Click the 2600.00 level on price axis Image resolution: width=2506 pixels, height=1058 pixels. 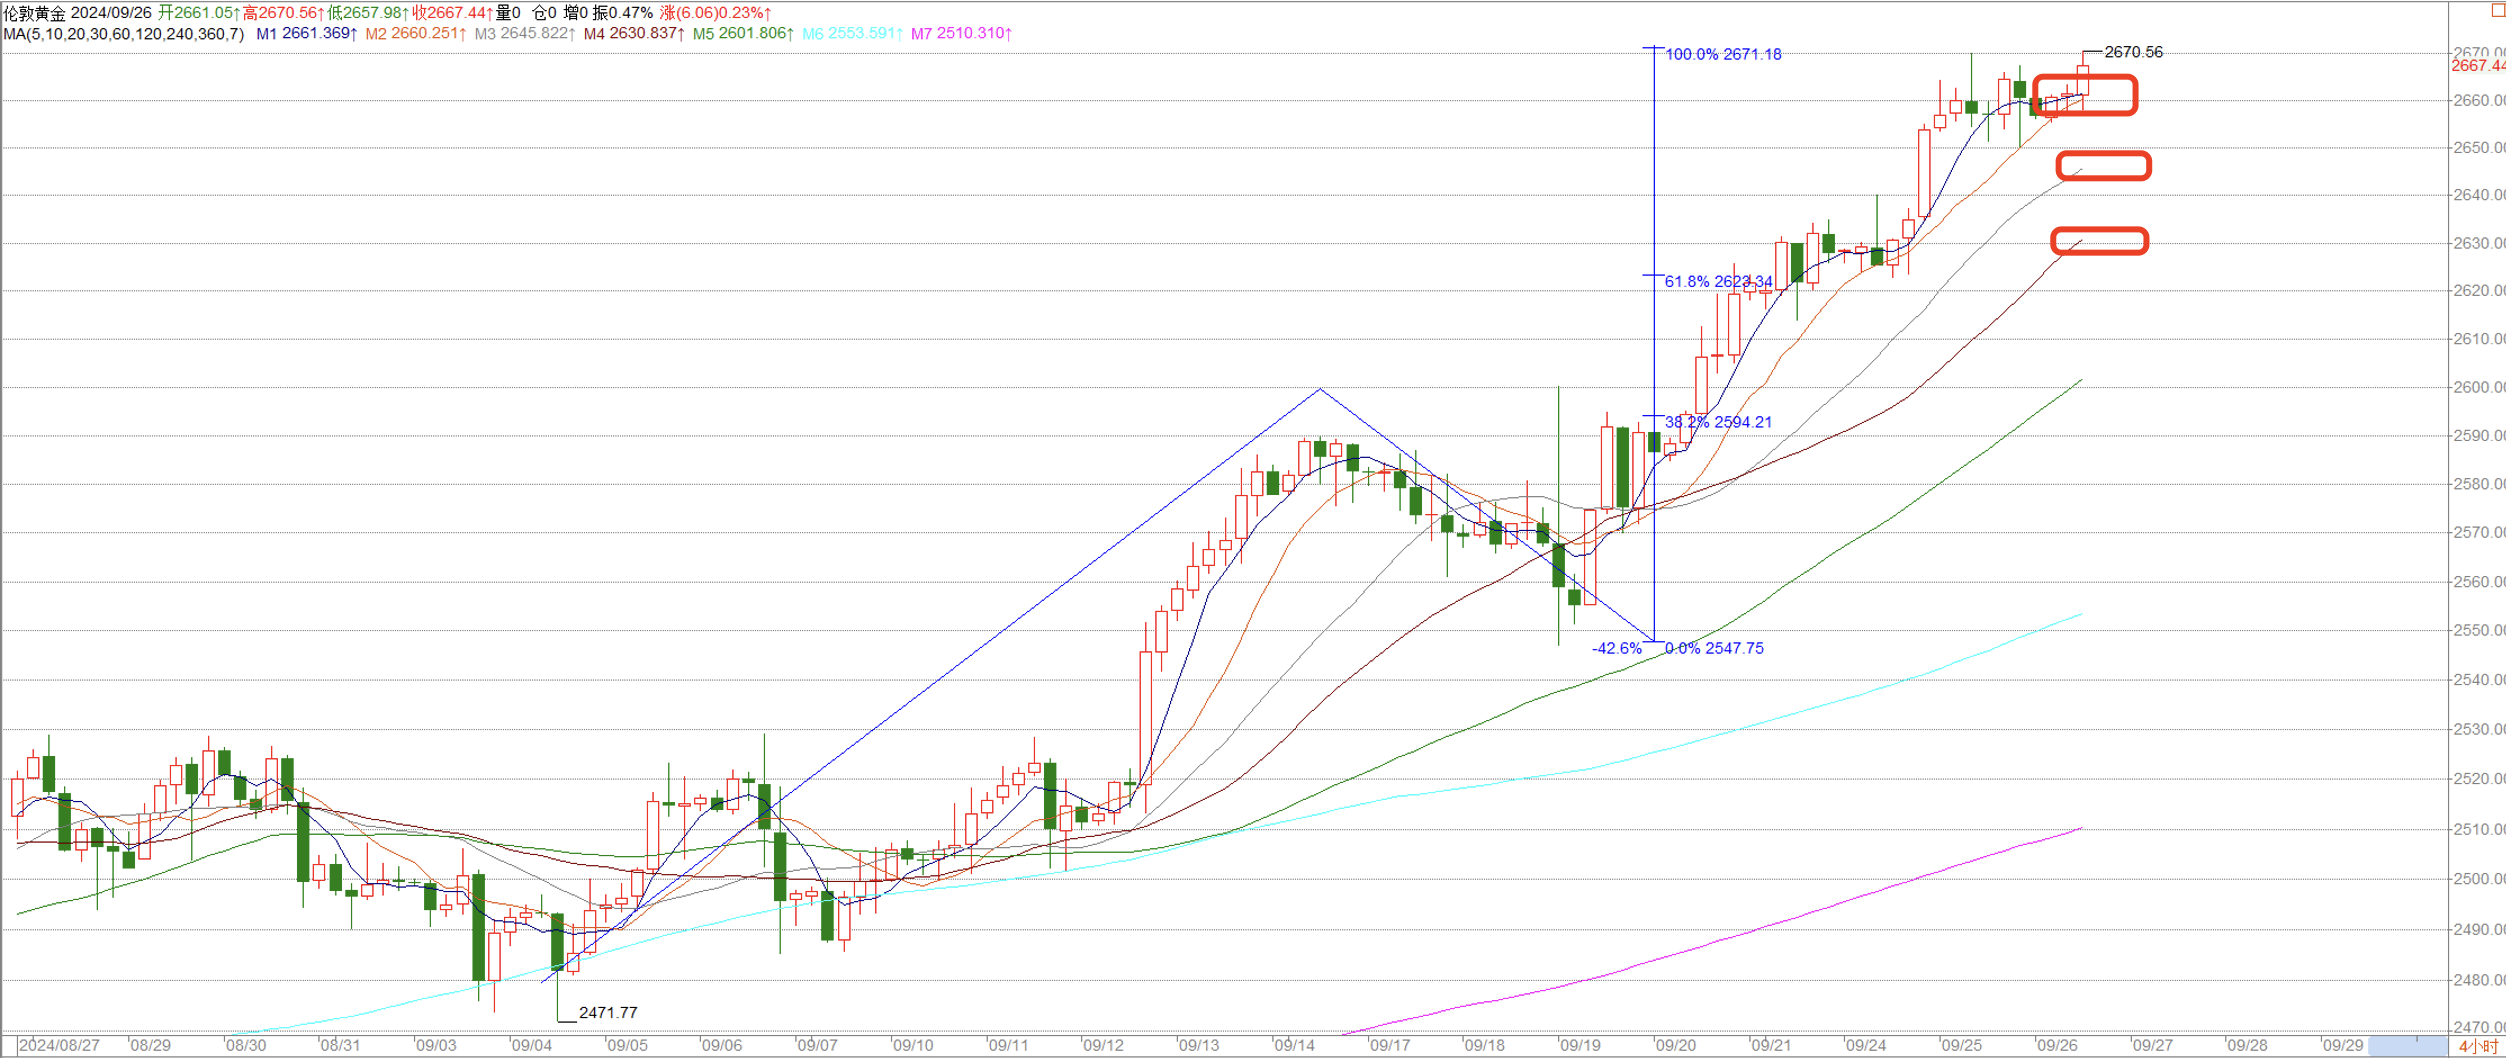click(x=2479, y=388)
